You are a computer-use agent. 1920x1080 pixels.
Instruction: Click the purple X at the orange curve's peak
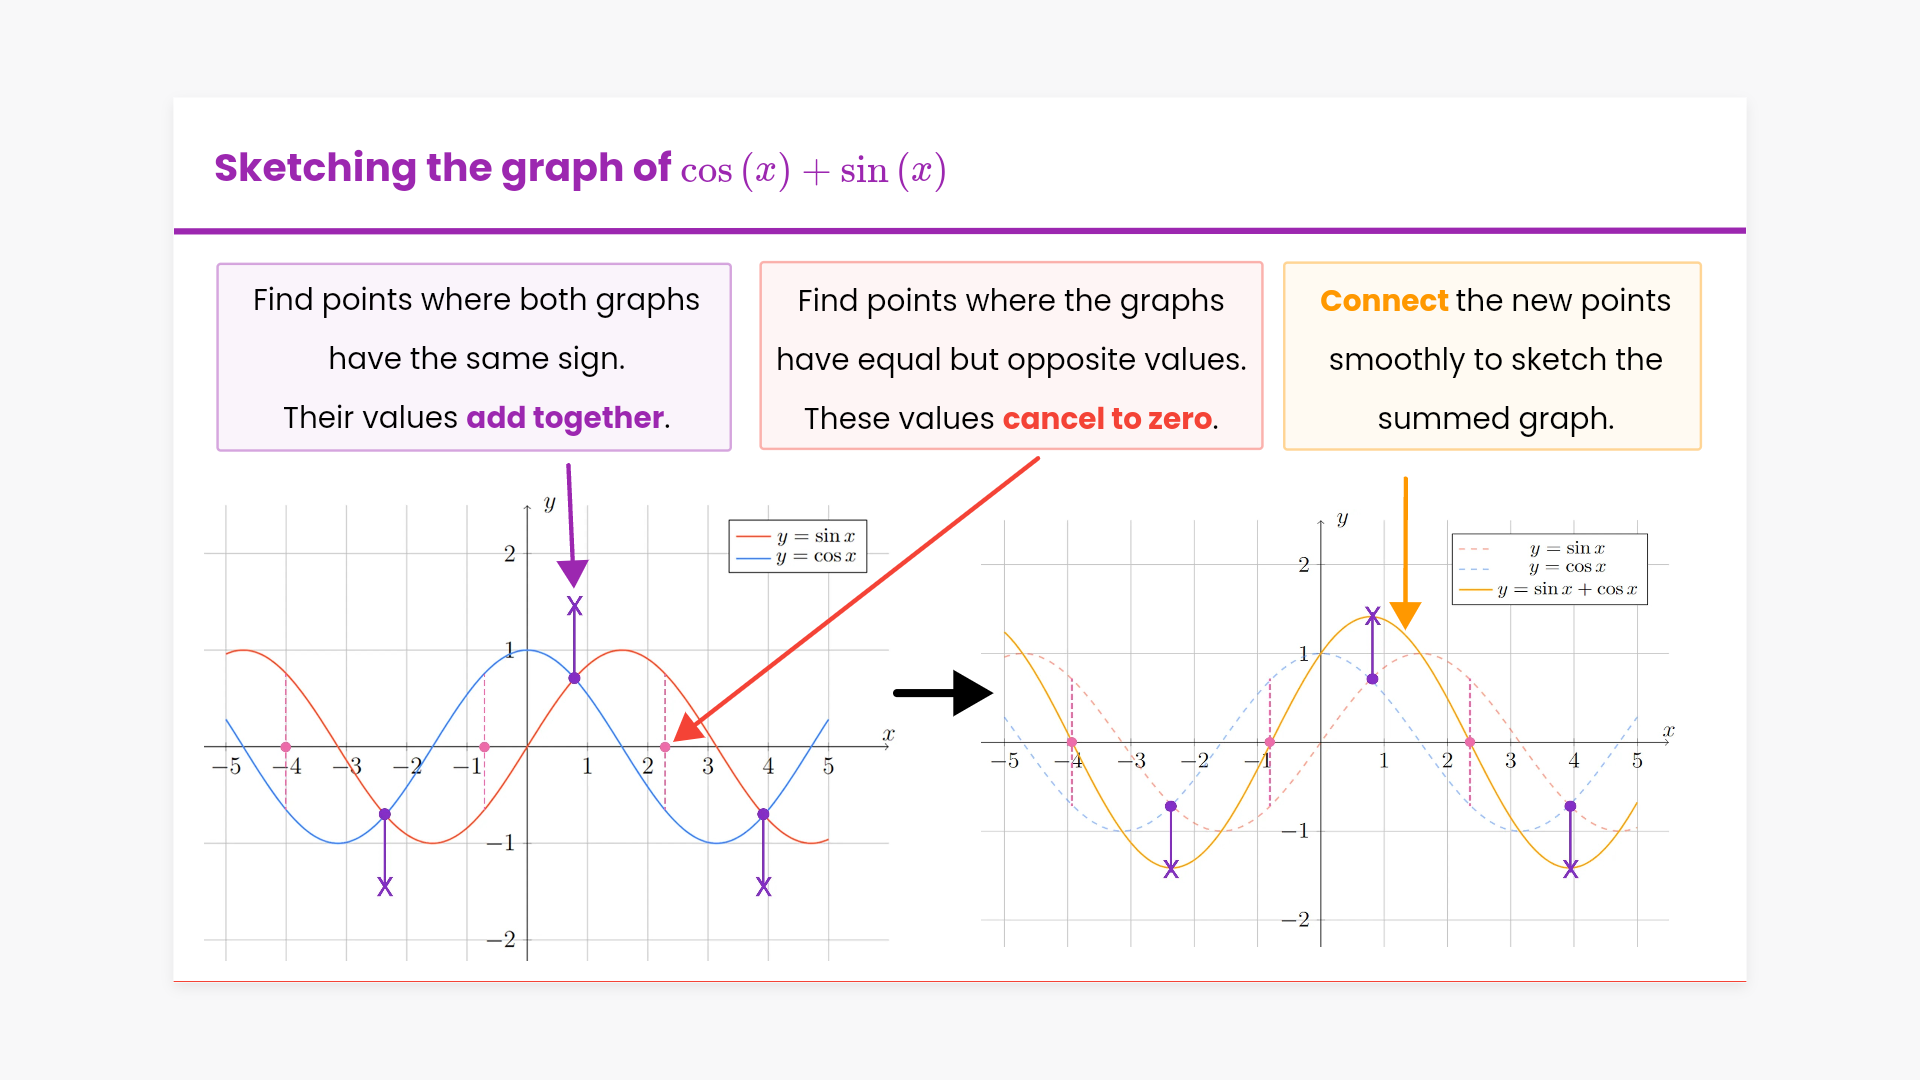[x=1373, y=617]
